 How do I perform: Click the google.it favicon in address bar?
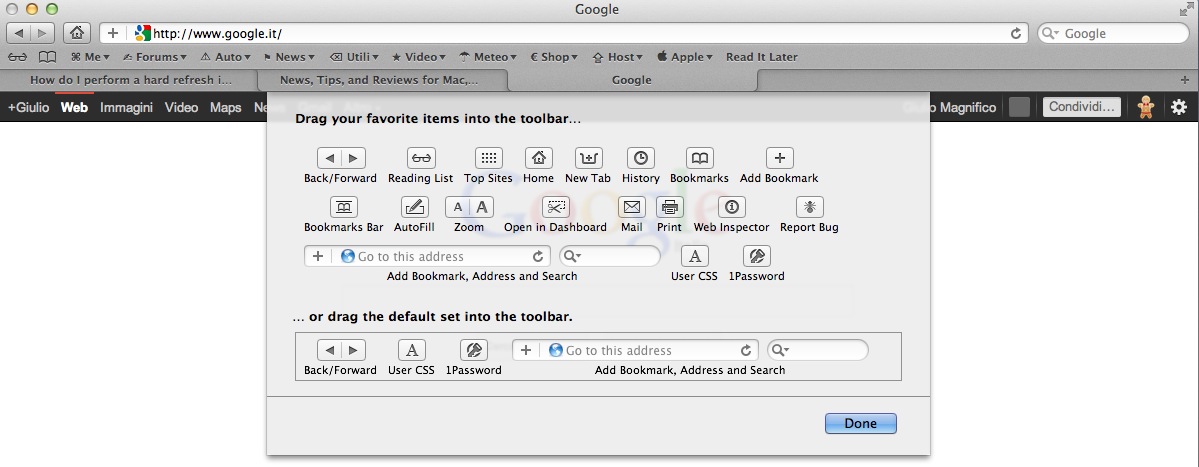pos(142,33)
